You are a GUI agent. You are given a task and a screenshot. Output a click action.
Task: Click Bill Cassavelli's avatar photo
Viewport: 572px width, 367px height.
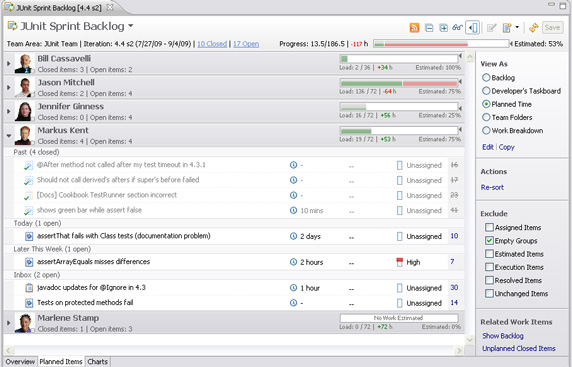point(24,63)
